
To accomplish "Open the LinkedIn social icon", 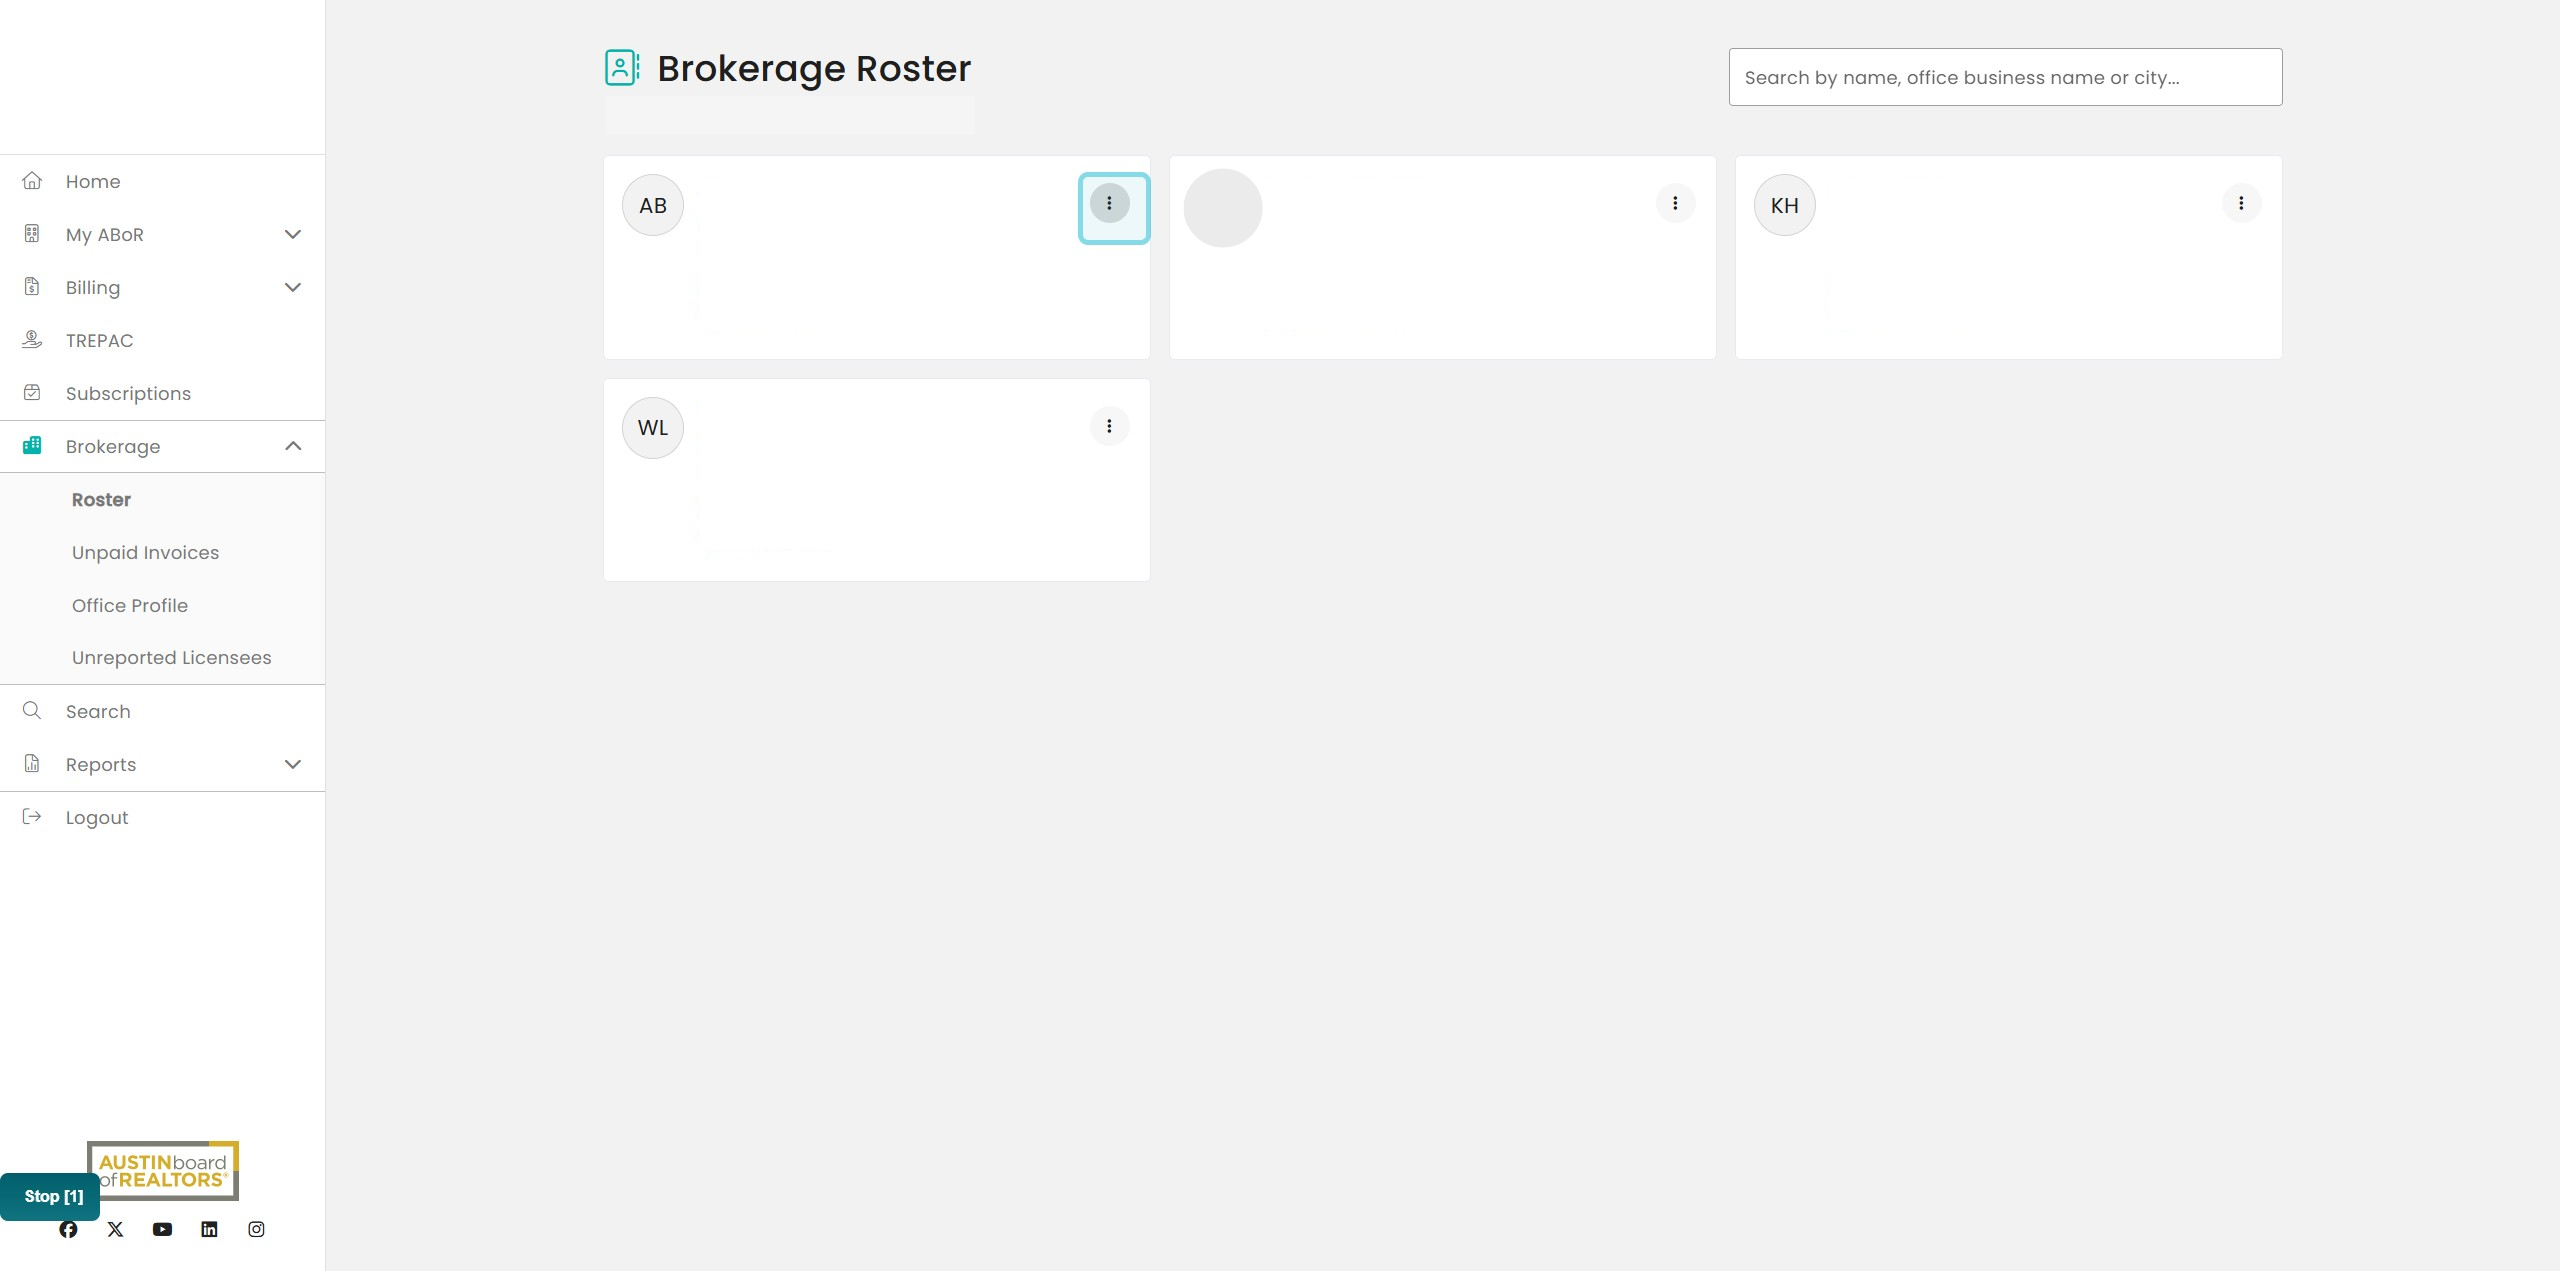I will [209, 1229].
